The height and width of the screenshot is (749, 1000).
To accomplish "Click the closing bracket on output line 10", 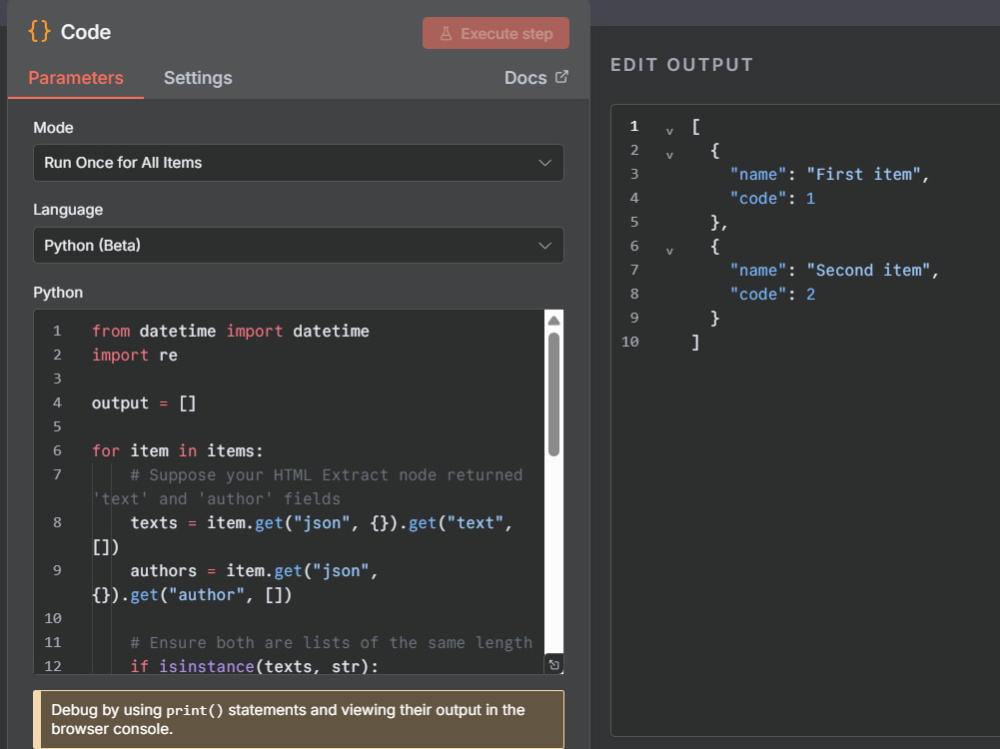I will pos(696,342).
